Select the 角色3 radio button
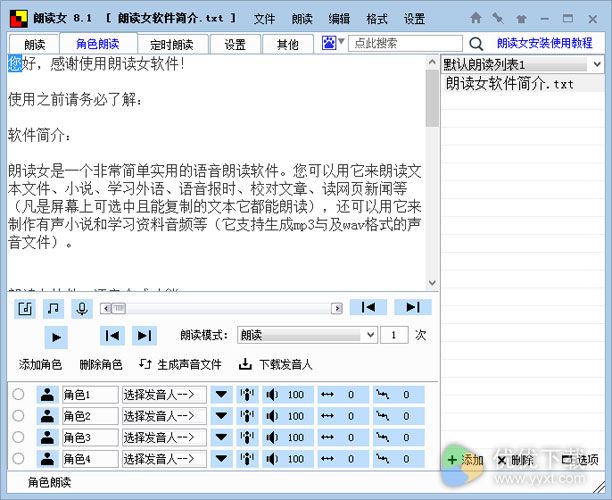 pyautogui.click(x=18, y=437)
